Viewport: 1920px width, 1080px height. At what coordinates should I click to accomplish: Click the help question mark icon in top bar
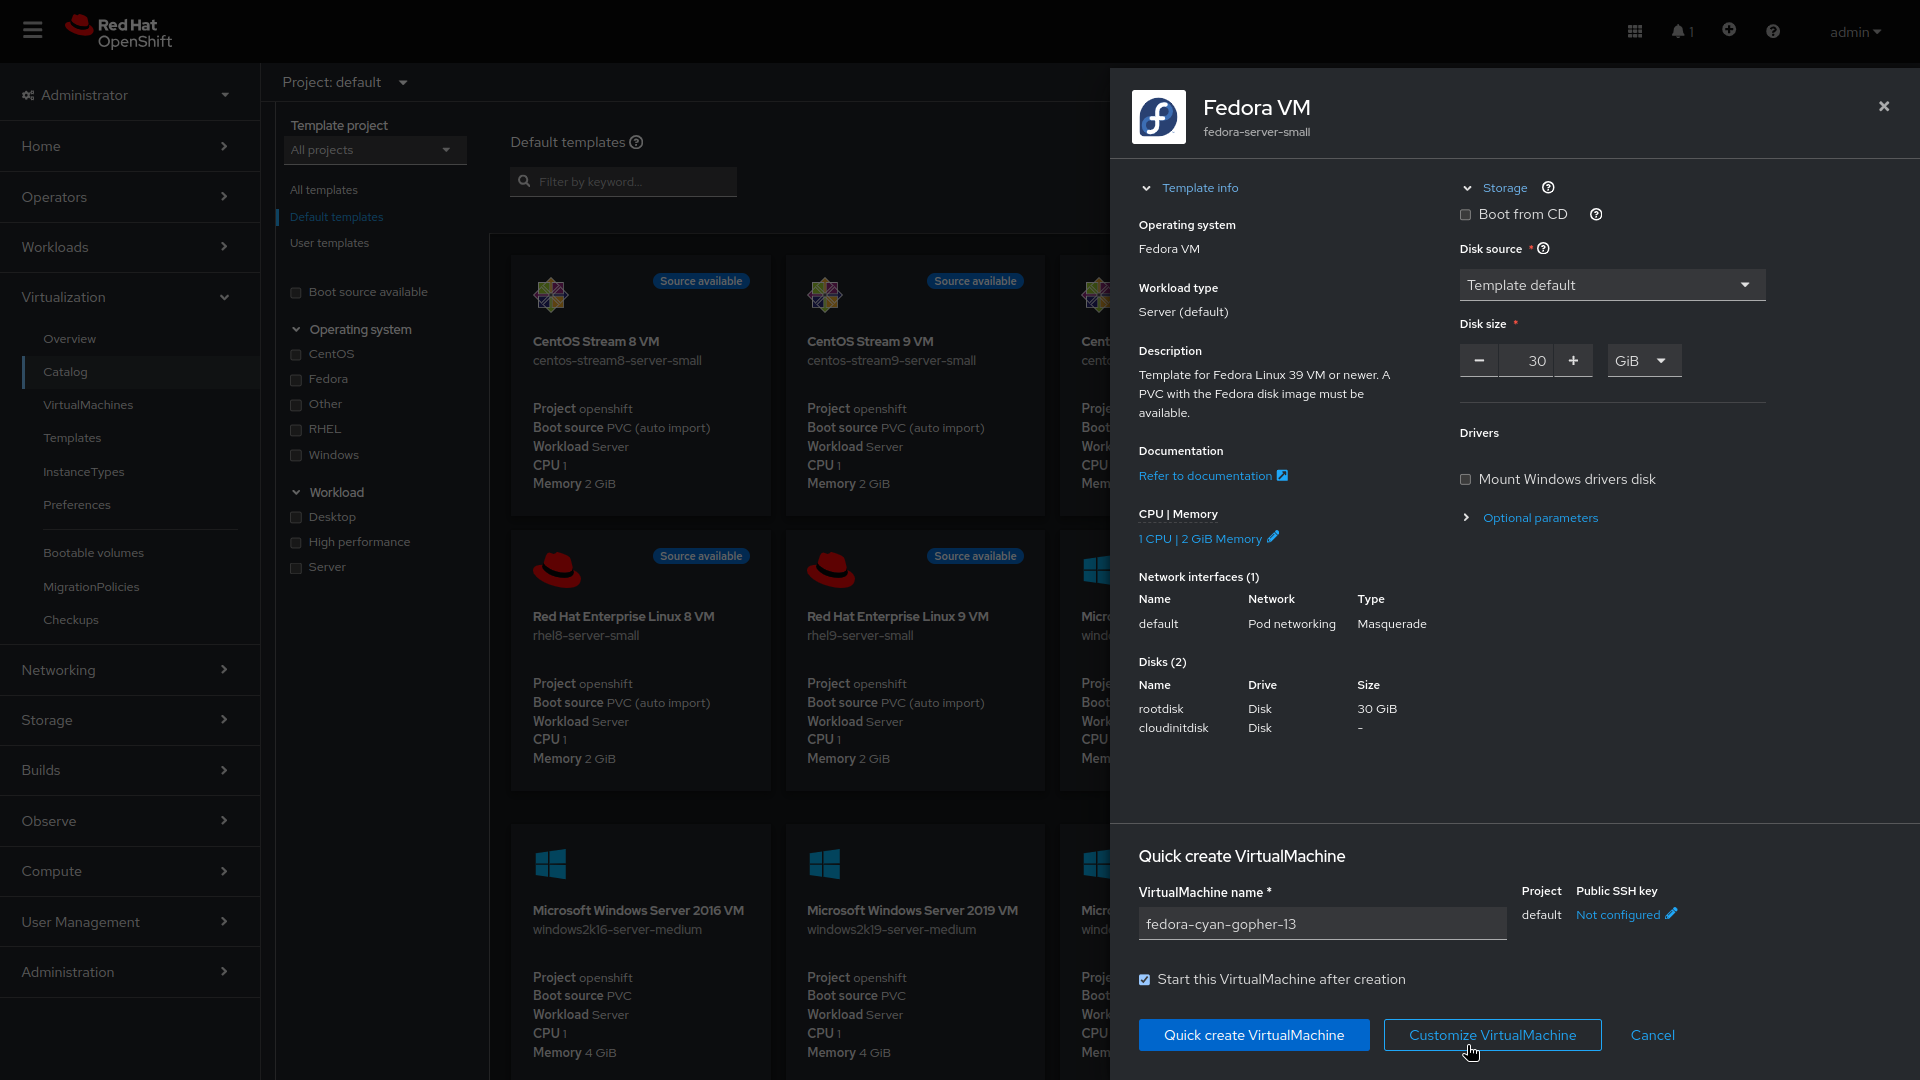pos(1773,31)
